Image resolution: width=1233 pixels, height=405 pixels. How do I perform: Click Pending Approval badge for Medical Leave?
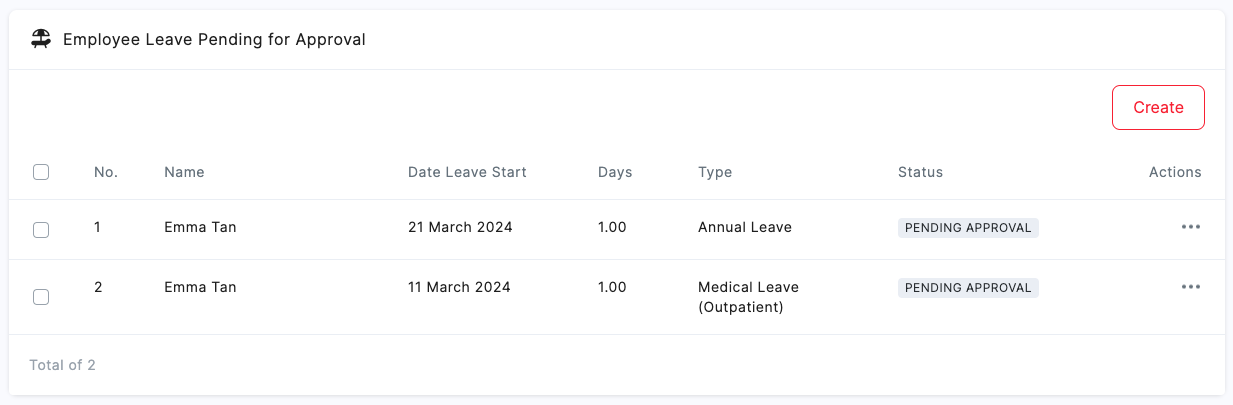968,288
